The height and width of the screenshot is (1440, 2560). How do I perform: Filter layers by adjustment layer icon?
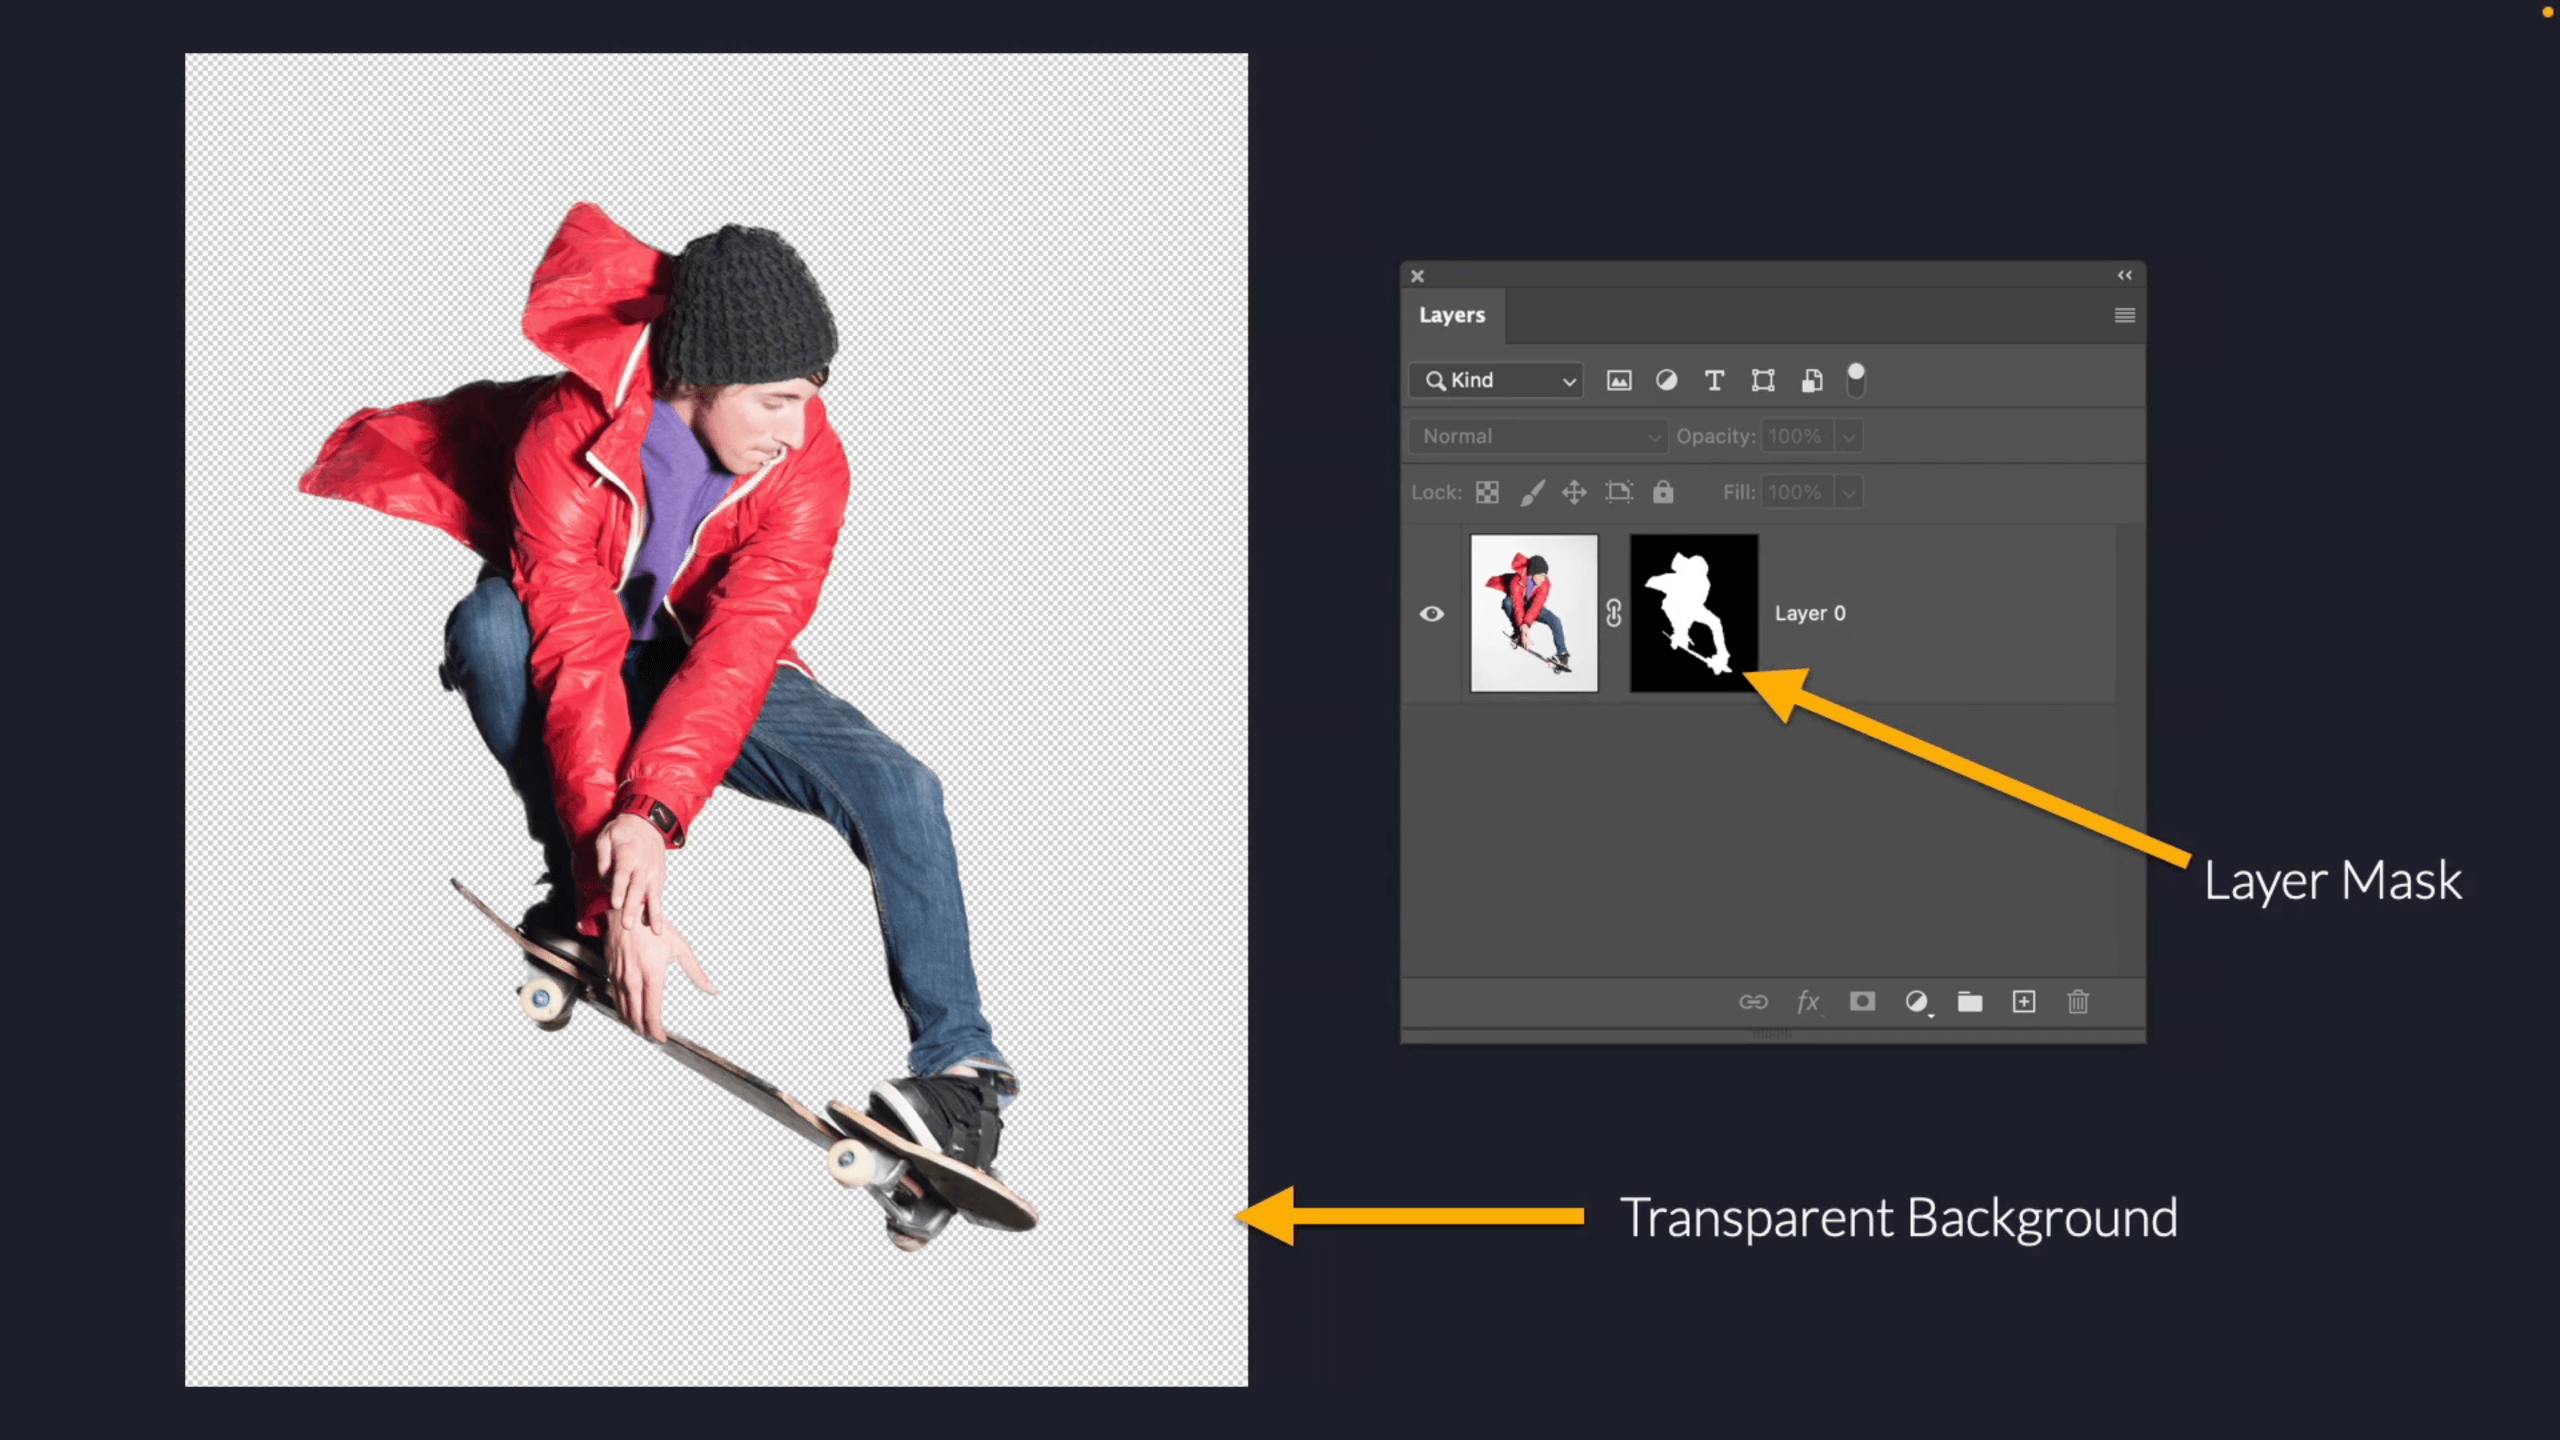coord(1666,380)
